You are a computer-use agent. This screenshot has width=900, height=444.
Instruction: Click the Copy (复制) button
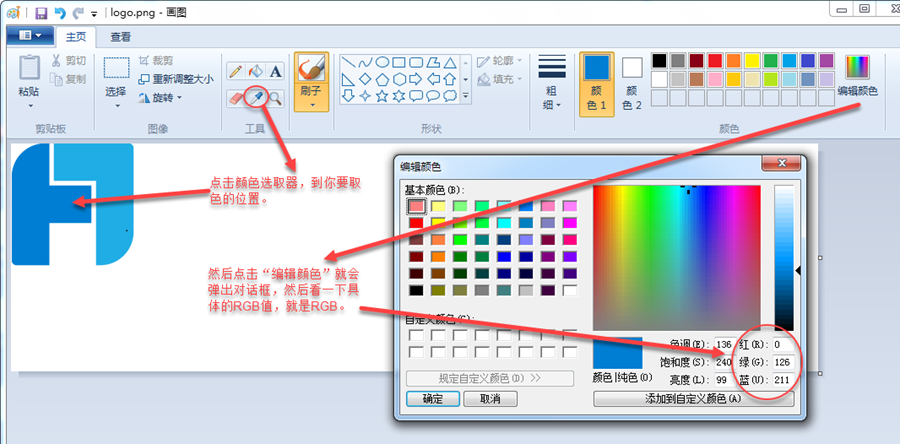pos(69,79)
